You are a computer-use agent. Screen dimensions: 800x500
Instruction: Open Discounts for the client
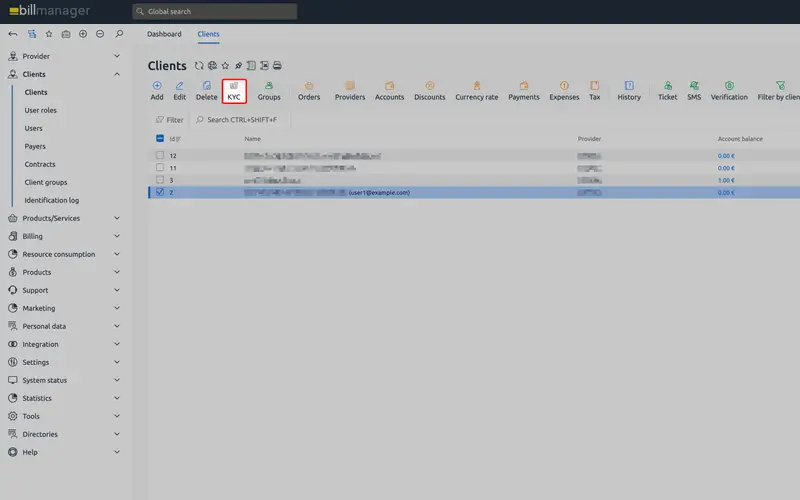point(430,91)
